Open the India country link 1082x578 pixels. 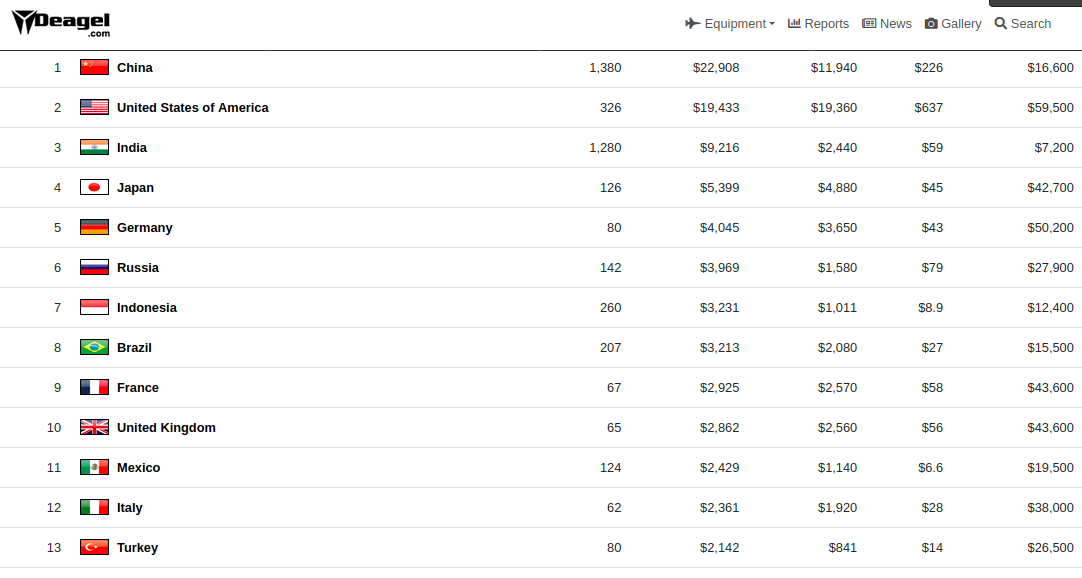point(132,147)
